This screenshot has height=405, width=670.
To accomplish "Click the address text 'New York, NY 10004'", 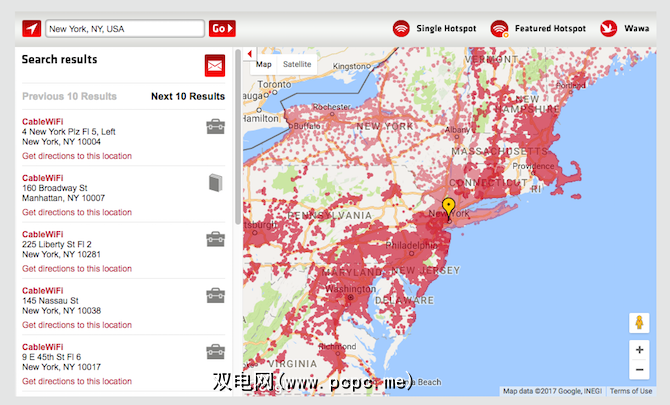I will (62, 142).
